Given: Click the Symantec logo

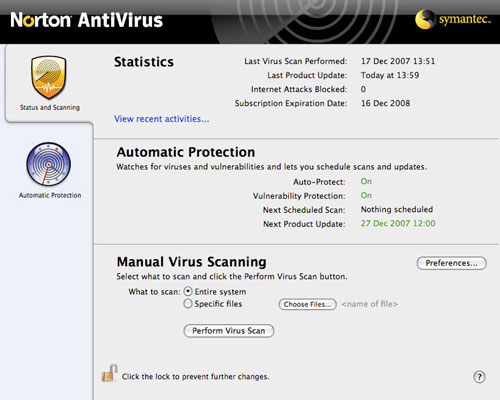Looking at the screenshot, I should coord(453,19).
